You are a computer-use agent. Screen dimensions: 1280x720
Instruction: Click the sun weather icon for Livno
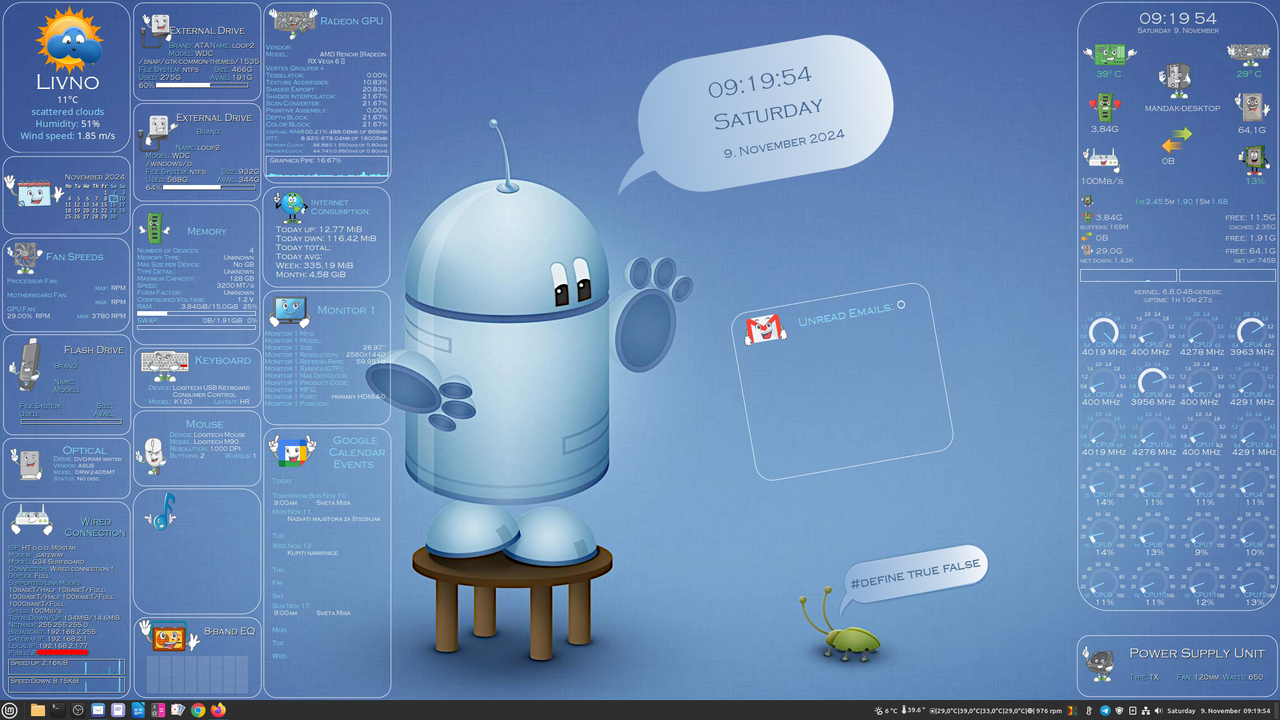(x=69, y=40)
